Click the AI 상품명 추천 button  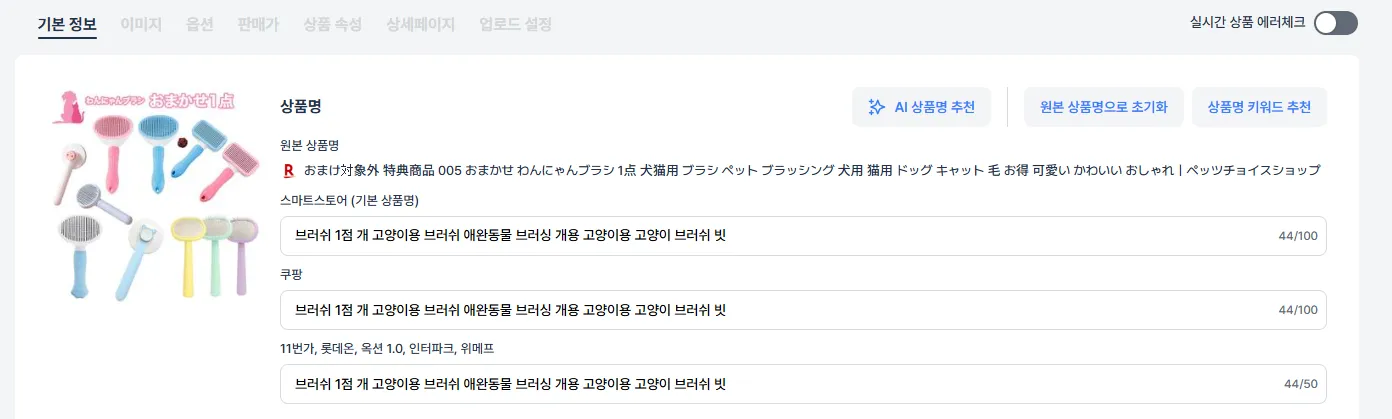click(921, 107)
